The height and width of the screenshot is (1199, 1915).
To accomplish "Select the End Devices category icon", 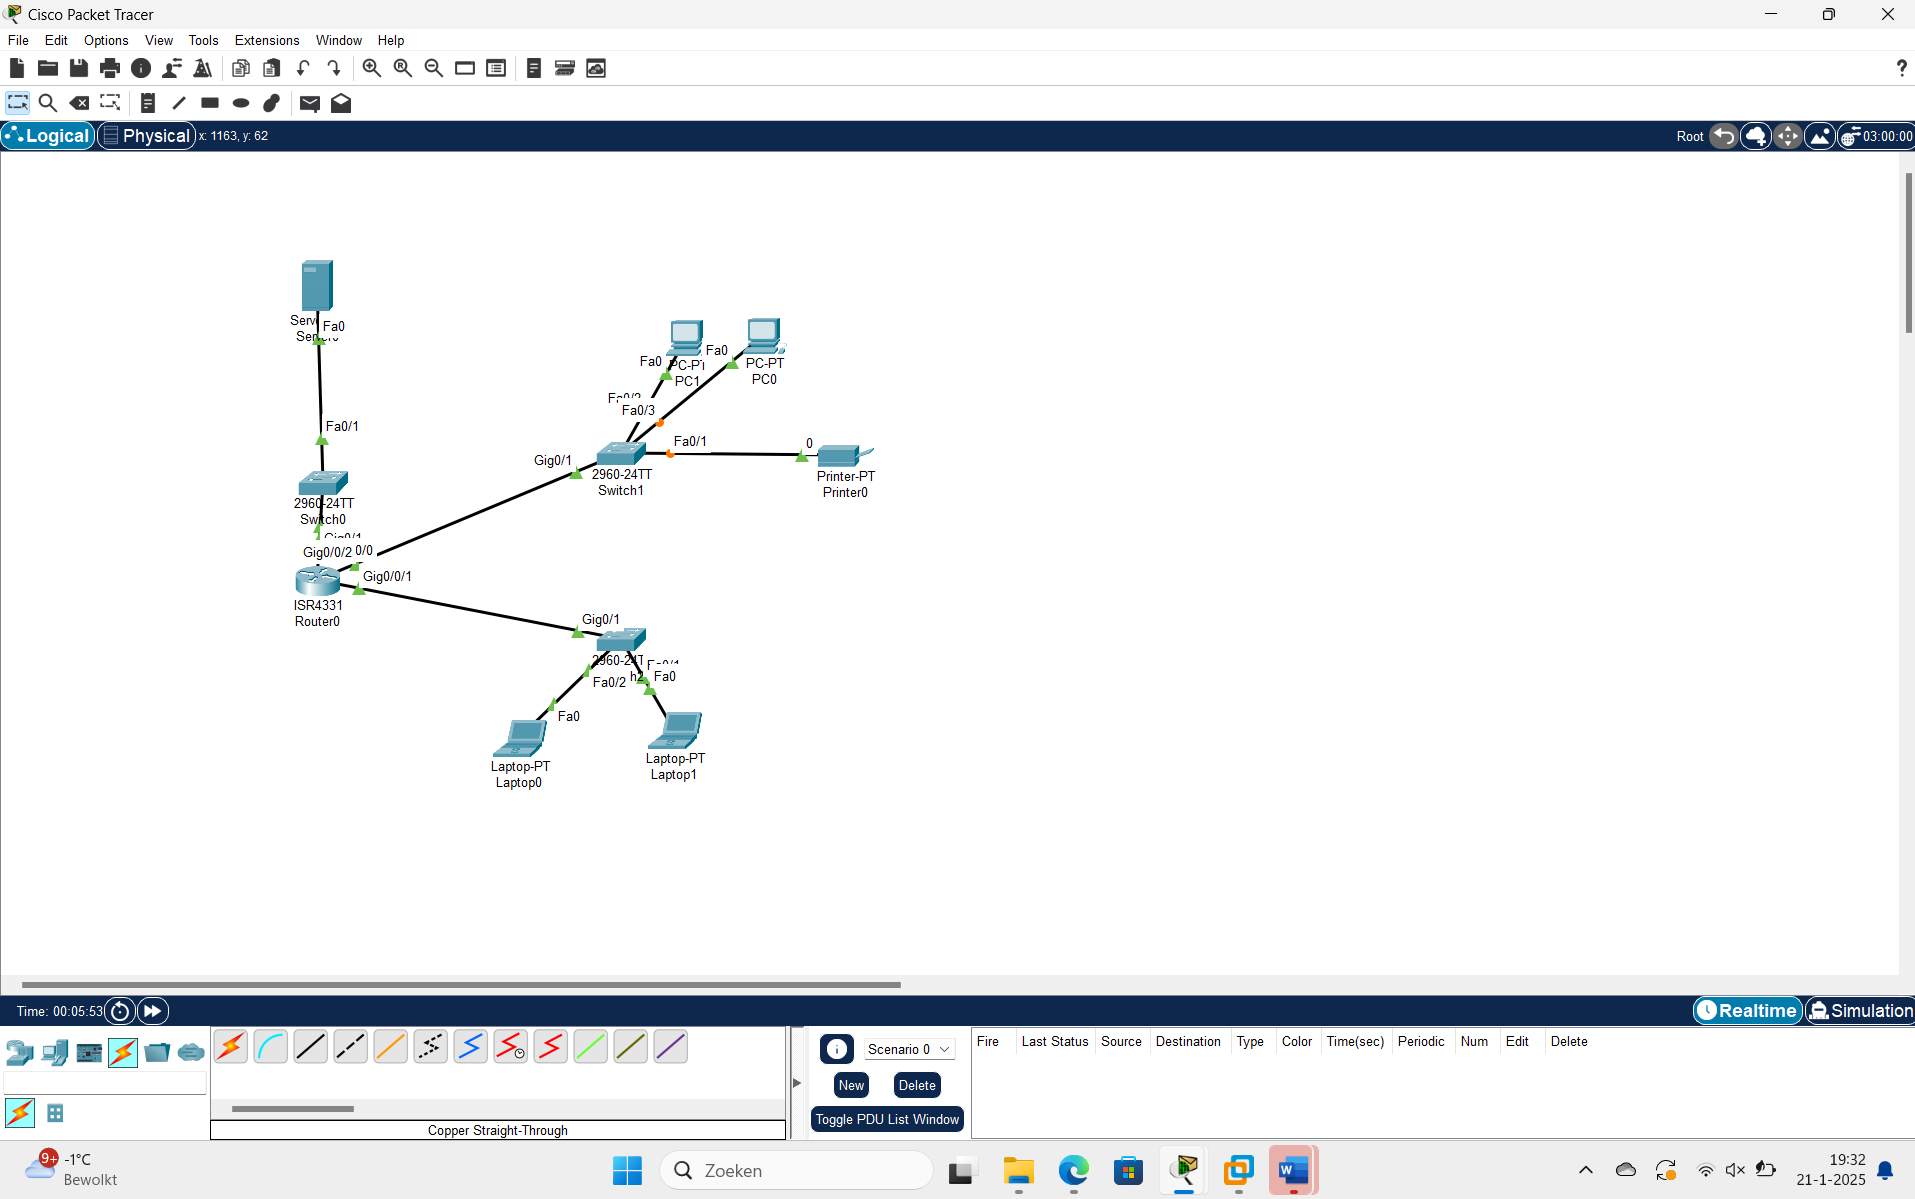I will 55,1052.
